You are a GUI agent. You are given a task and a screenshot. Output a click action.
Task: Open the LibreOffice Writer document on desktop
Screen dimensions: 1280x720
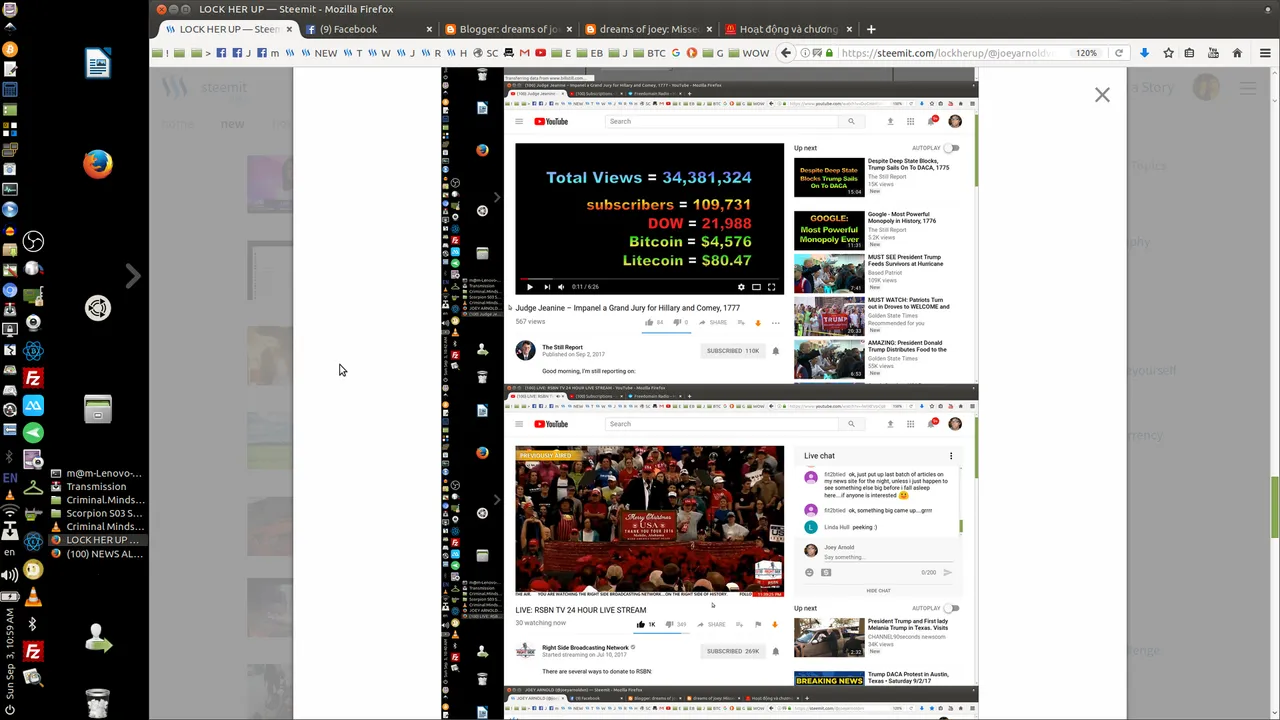[97, 63]
